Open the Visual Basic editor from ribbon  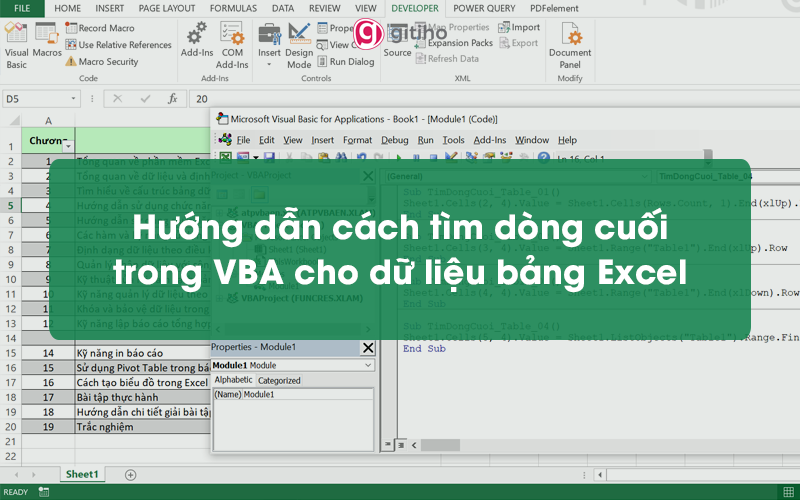[16, 45]
